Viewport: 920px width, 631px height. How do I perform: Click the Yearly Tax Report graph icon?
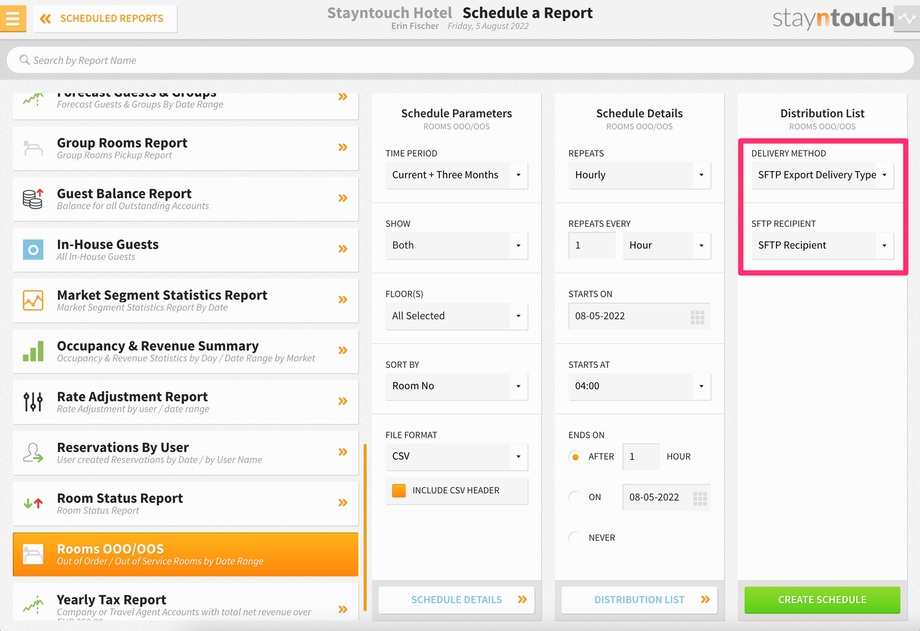[x=33, y=605]
